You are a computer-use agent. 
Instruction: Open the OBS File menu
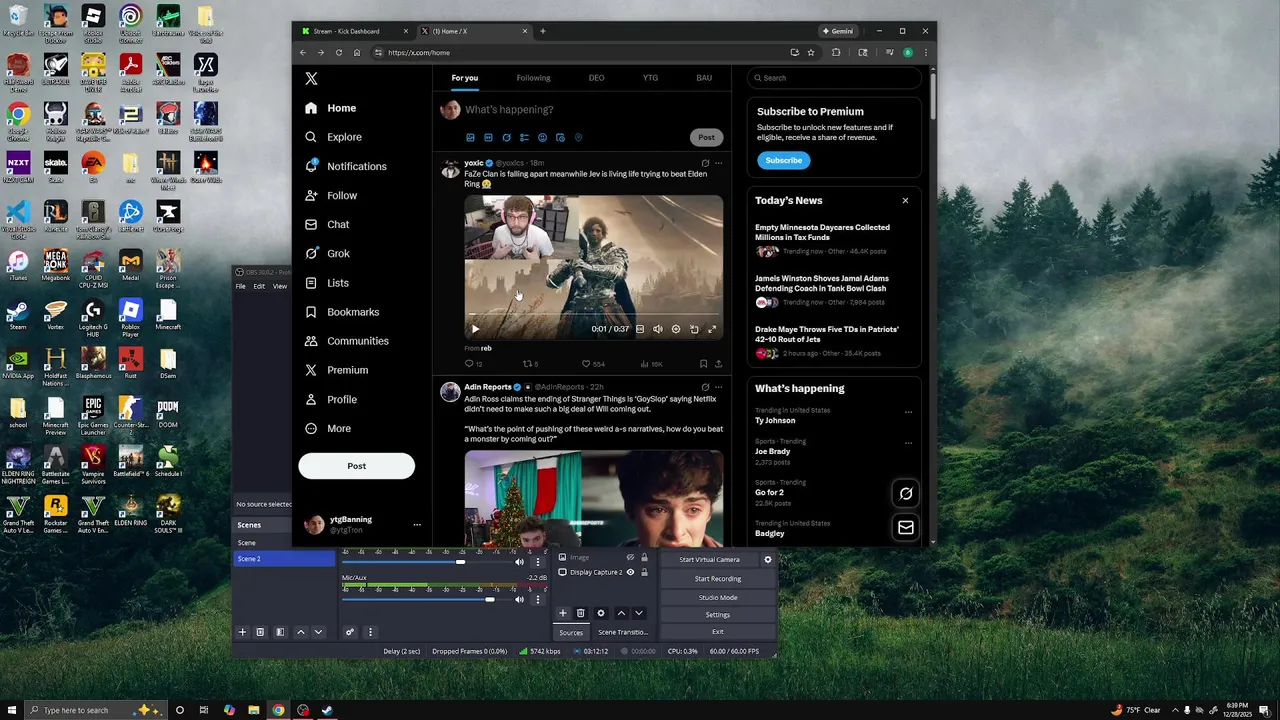coord(240,286)
